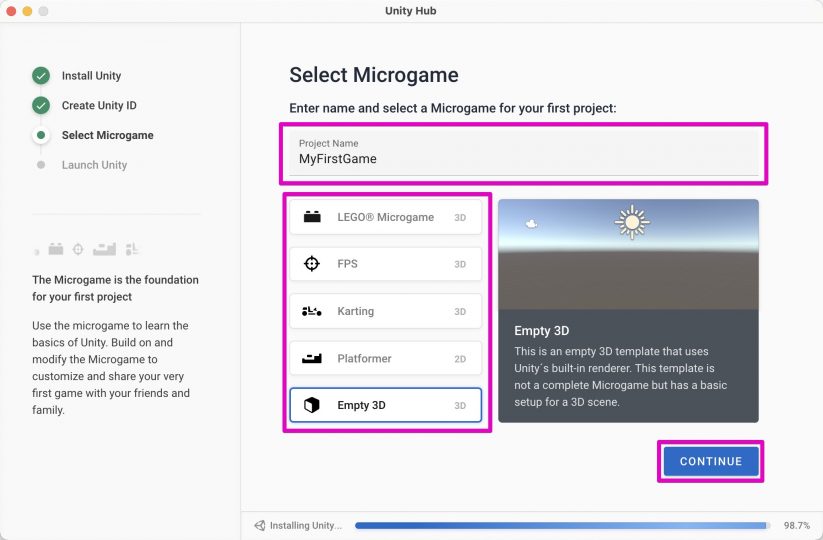Viewport: 823px width, 540px height.
Task: Select the LEGO® Microgame option
Action: (x=385, y=217)
